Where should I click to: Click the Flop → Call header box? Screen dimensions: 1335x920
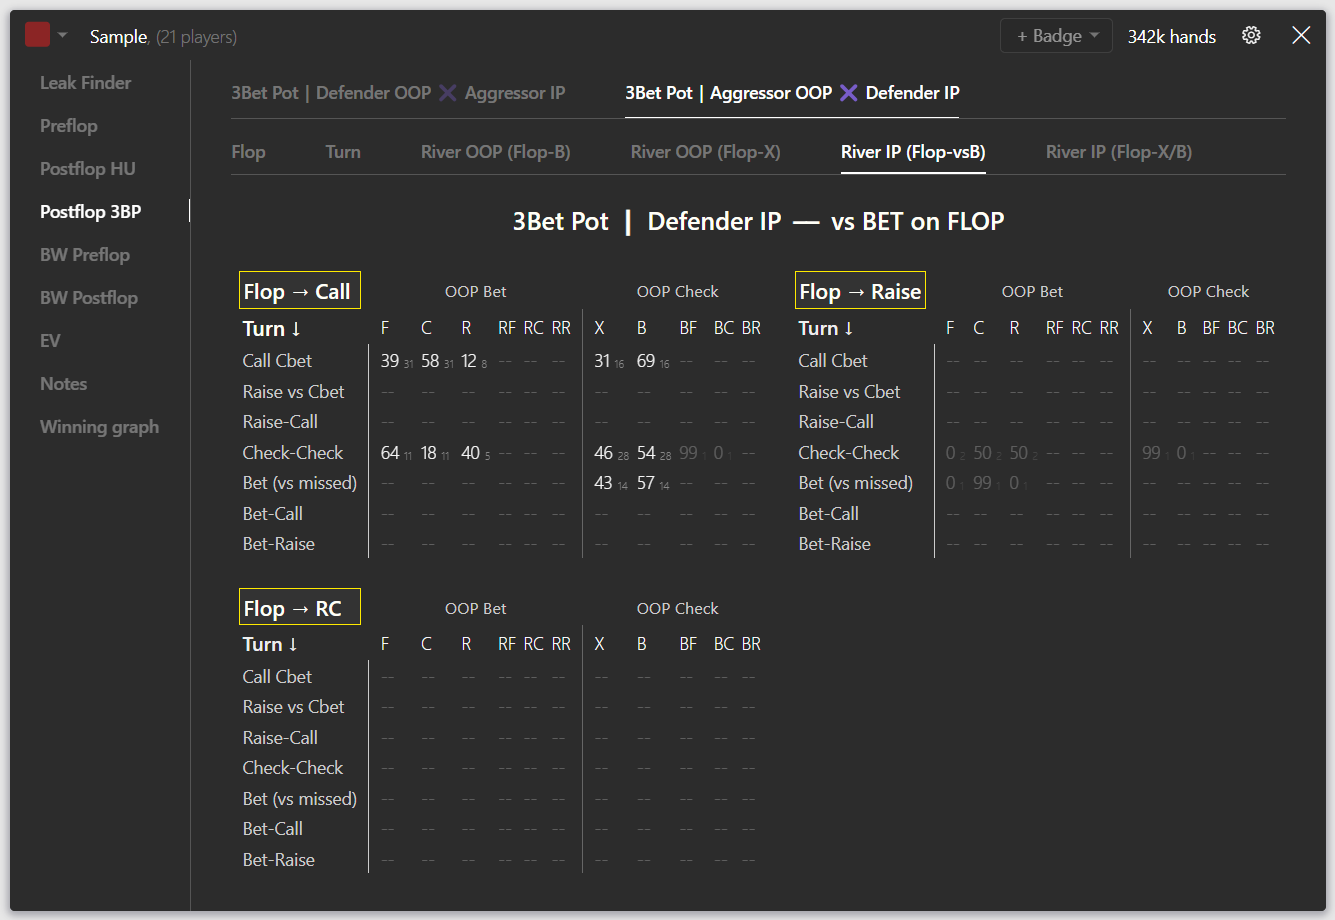(x=300, y=291)
